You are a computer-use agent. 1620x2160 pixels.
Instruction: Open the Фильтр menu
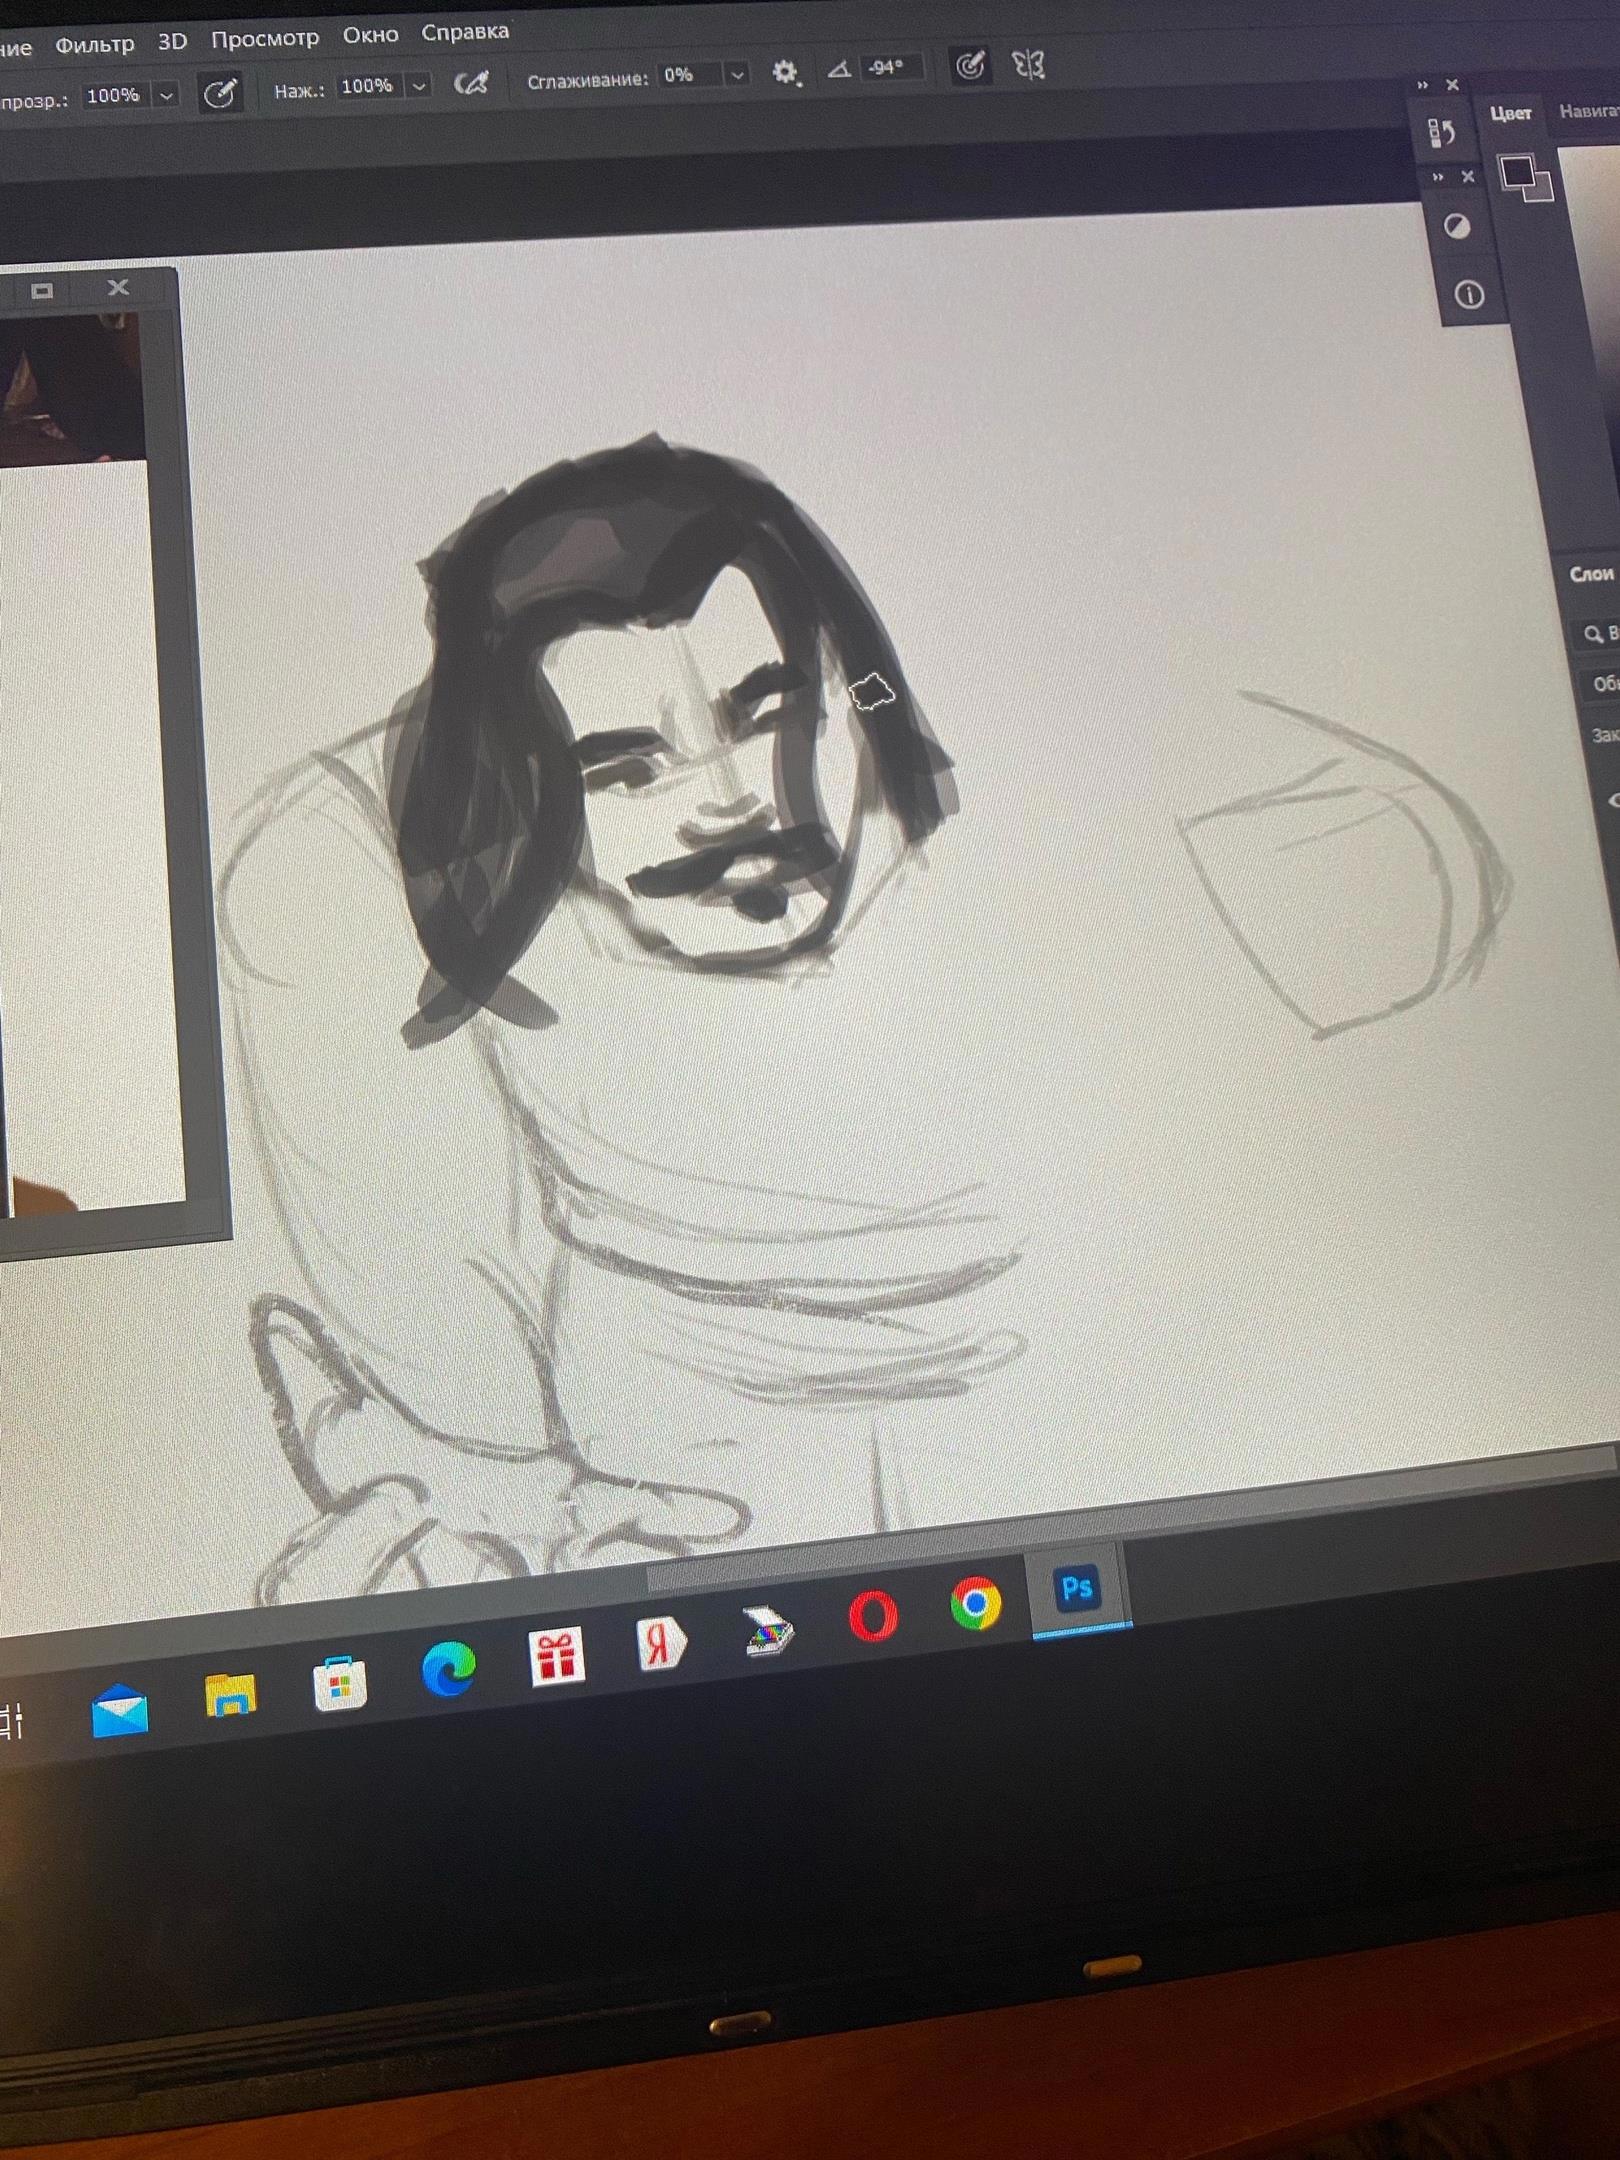(94, 44)
